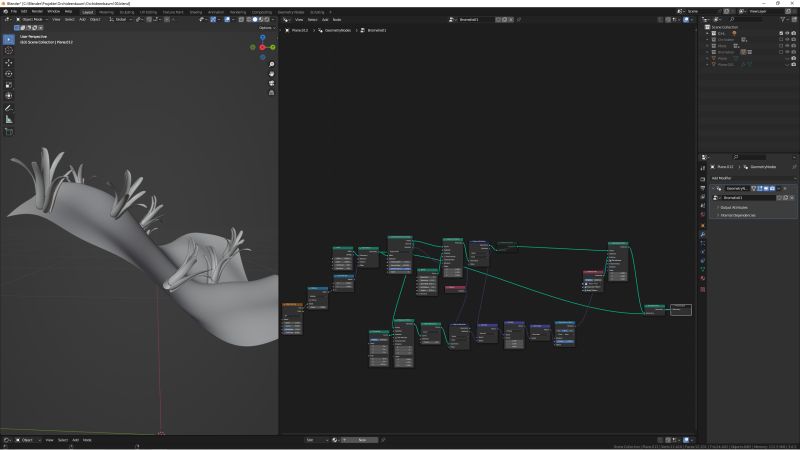Expand the Output Attributes subpanel
The width and height of the screenshot is (800, 450).
pyautogui.click(x=733, y=207)
